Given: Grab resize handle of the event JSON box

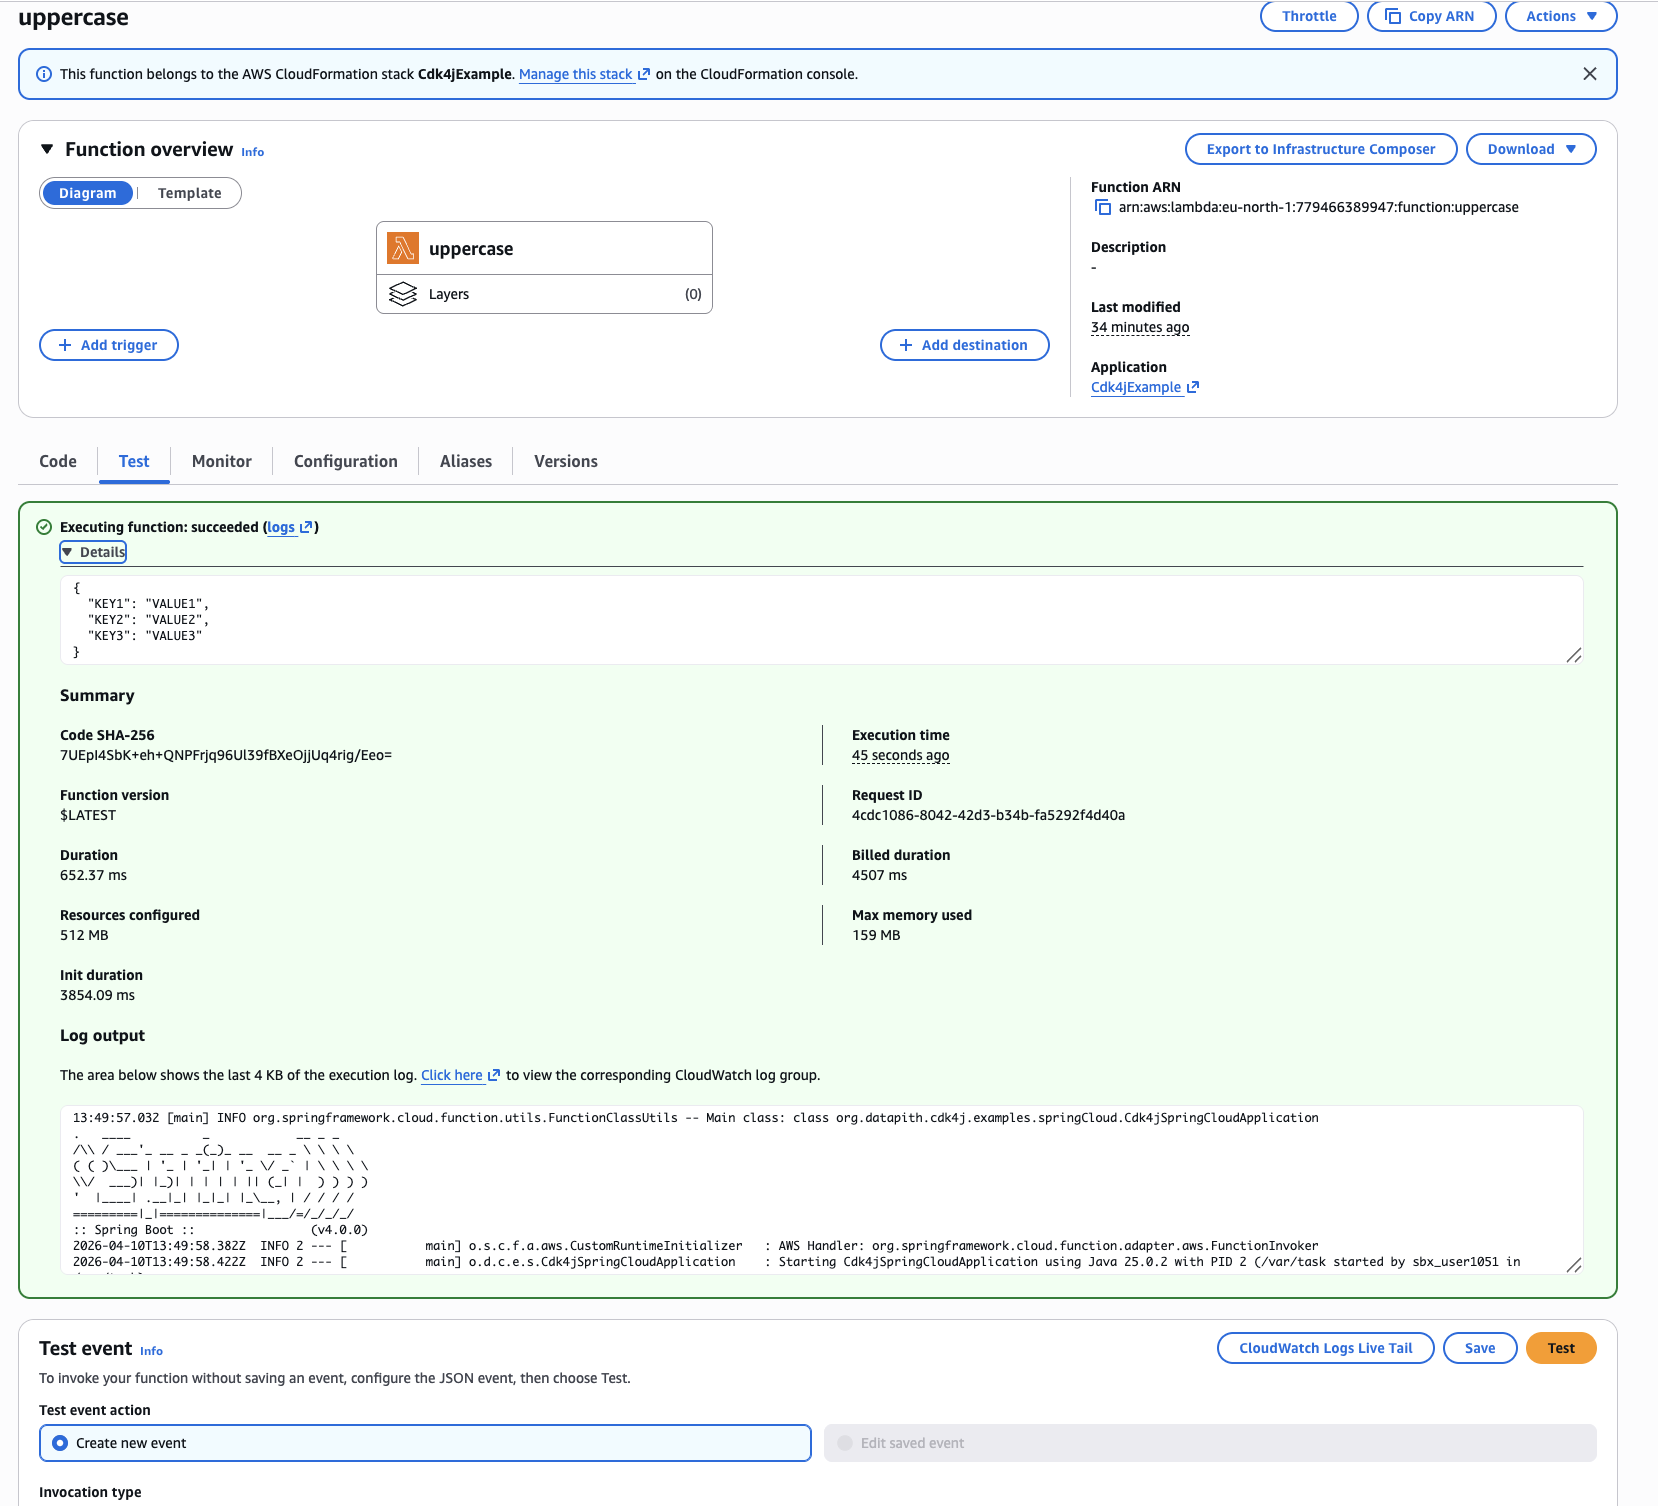Looking at the screenshot, I should click(x=1574, y=655).
